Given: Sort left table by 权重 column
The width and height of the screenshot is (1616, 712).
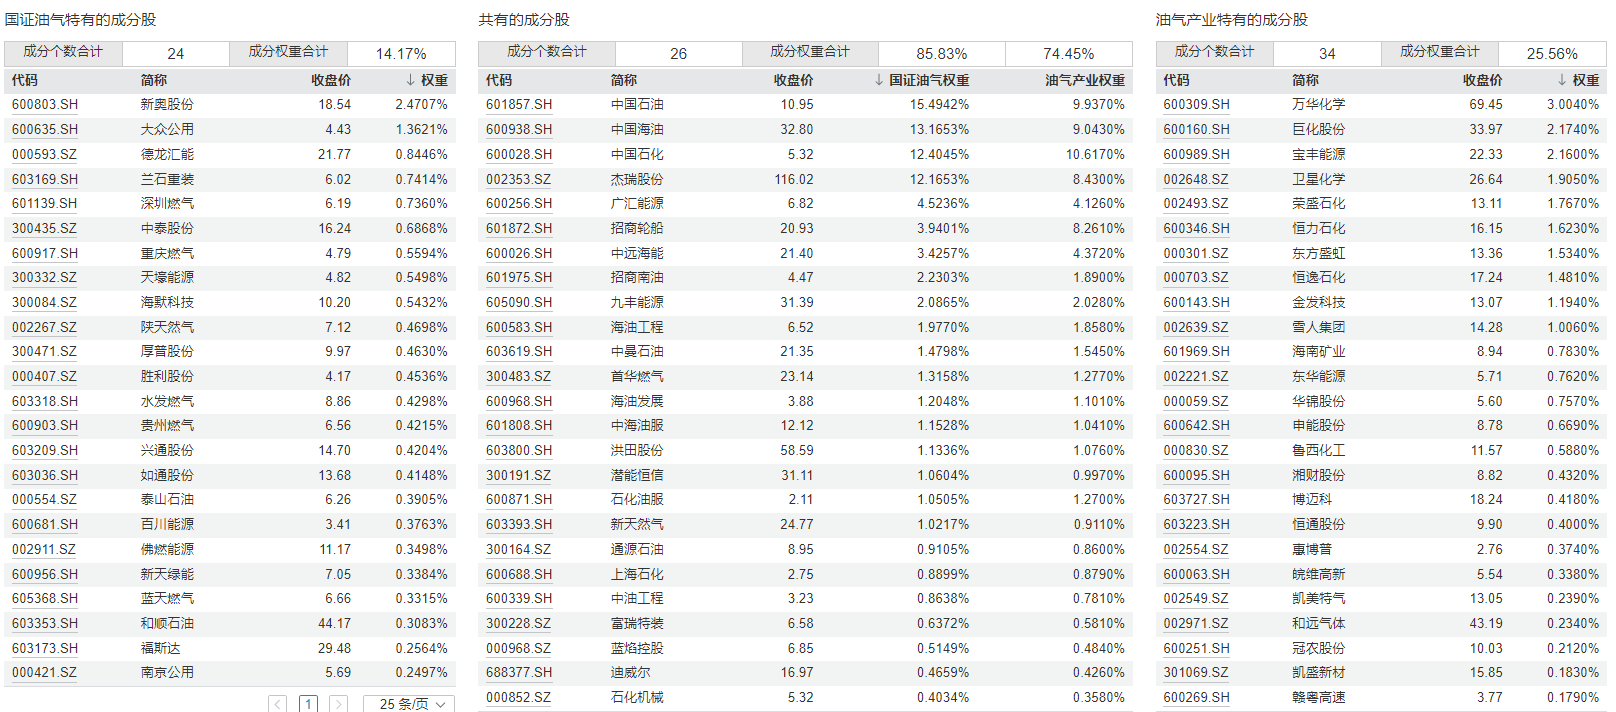Looking at the screenshot, I should pyautogui.click(x=427, y=80).
